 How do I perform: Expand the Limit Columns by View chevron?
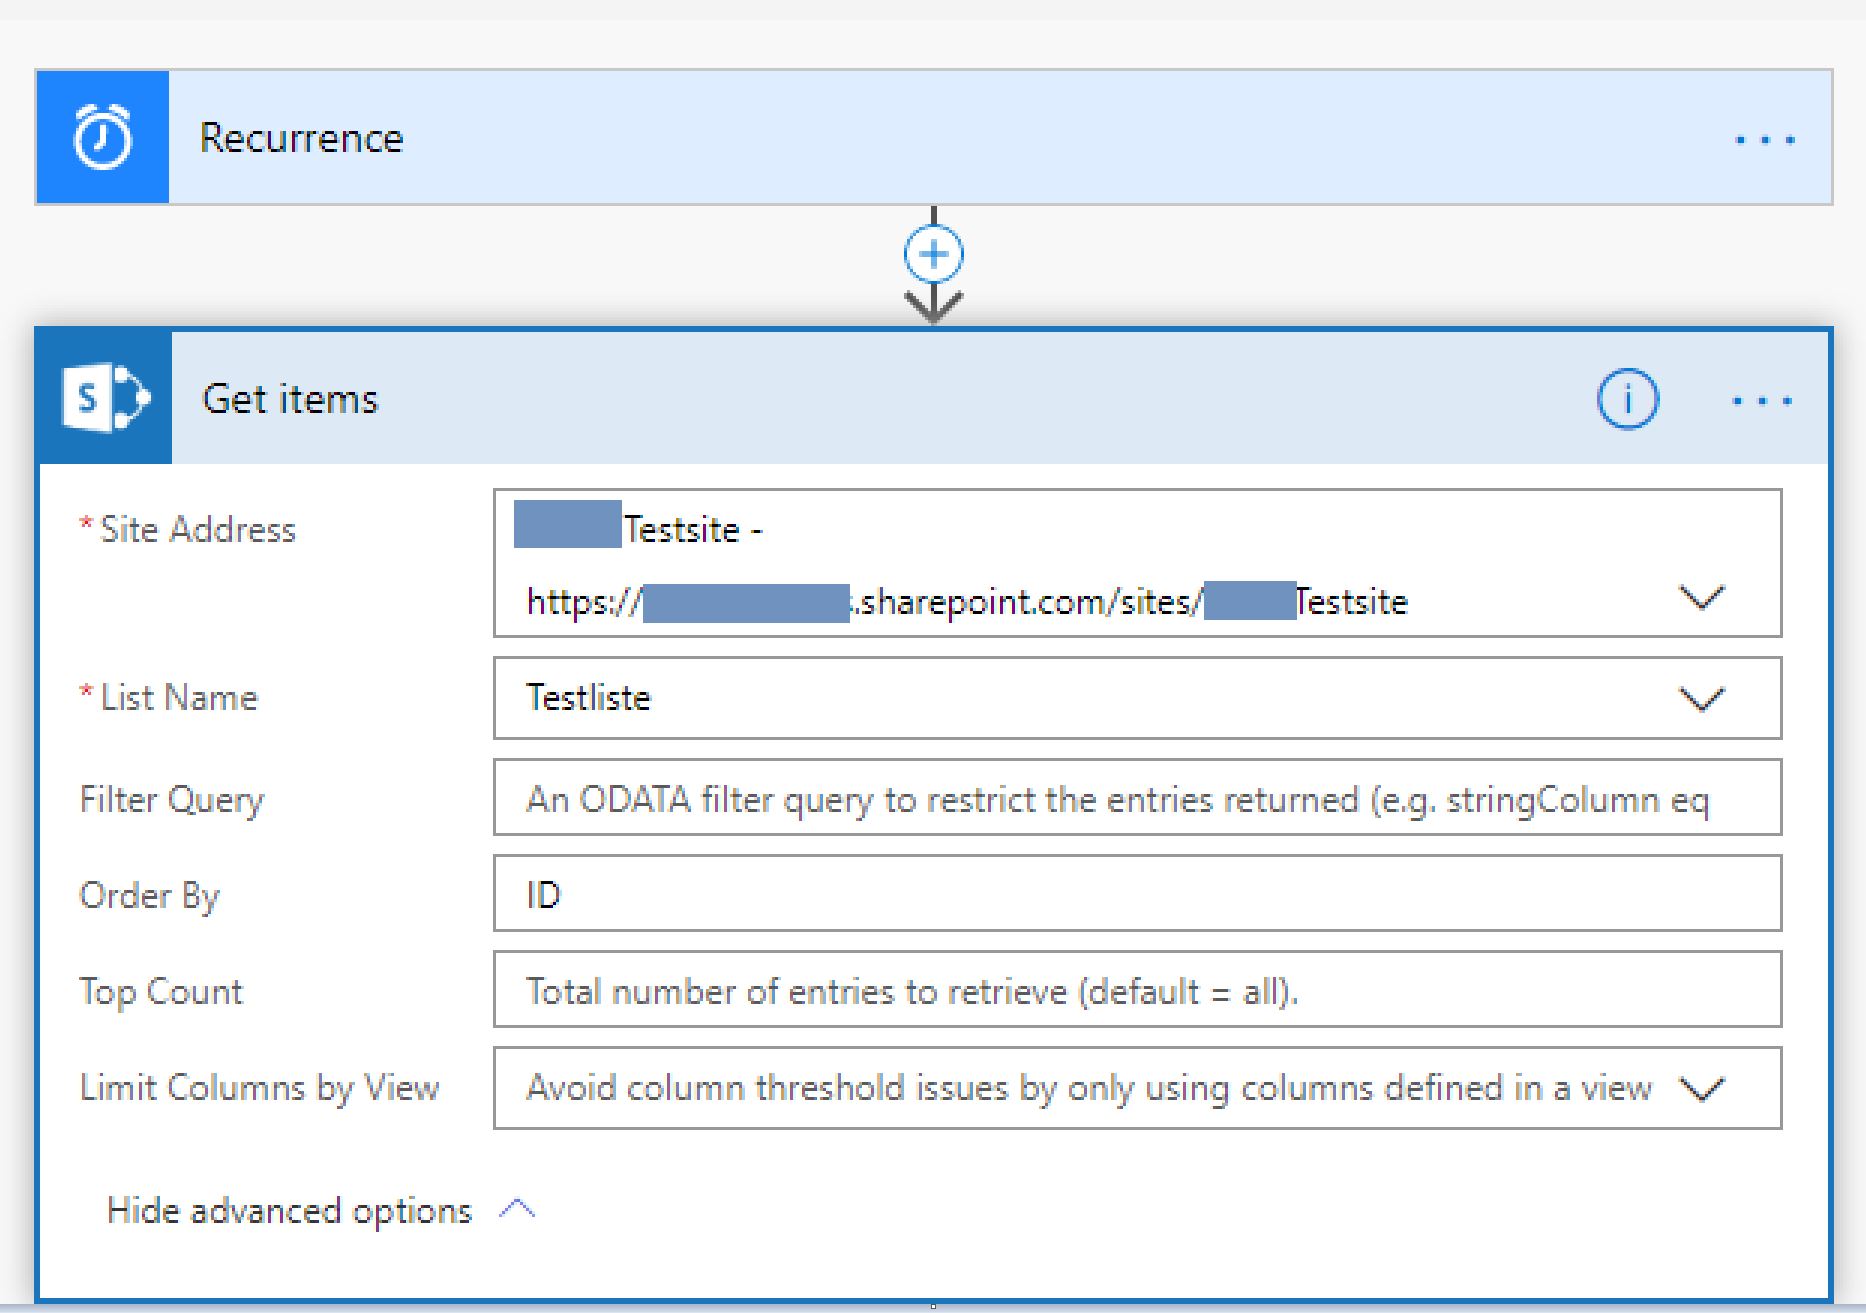[x=1701, y=1089]
